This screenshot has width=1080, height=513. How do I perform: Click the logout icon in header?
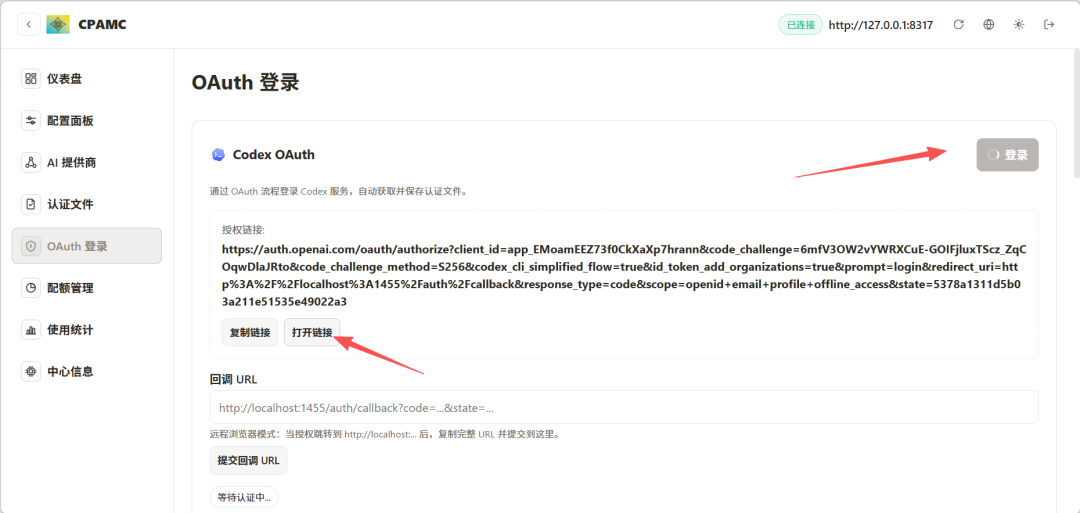[x=1049, y=25]
